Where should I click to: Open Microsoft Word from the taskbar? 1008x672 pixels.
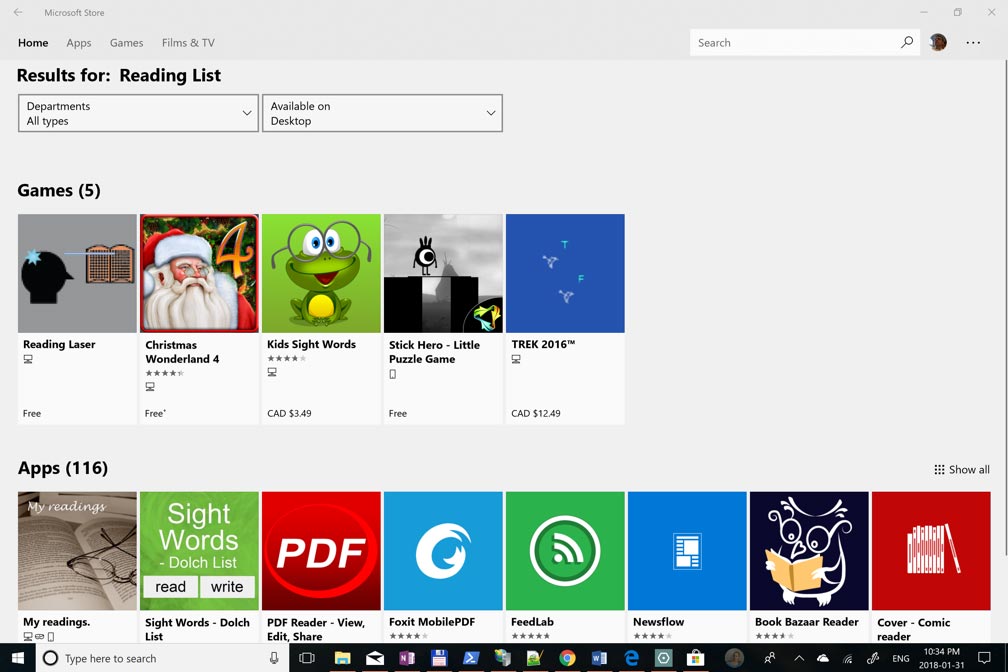coord(599,658)
